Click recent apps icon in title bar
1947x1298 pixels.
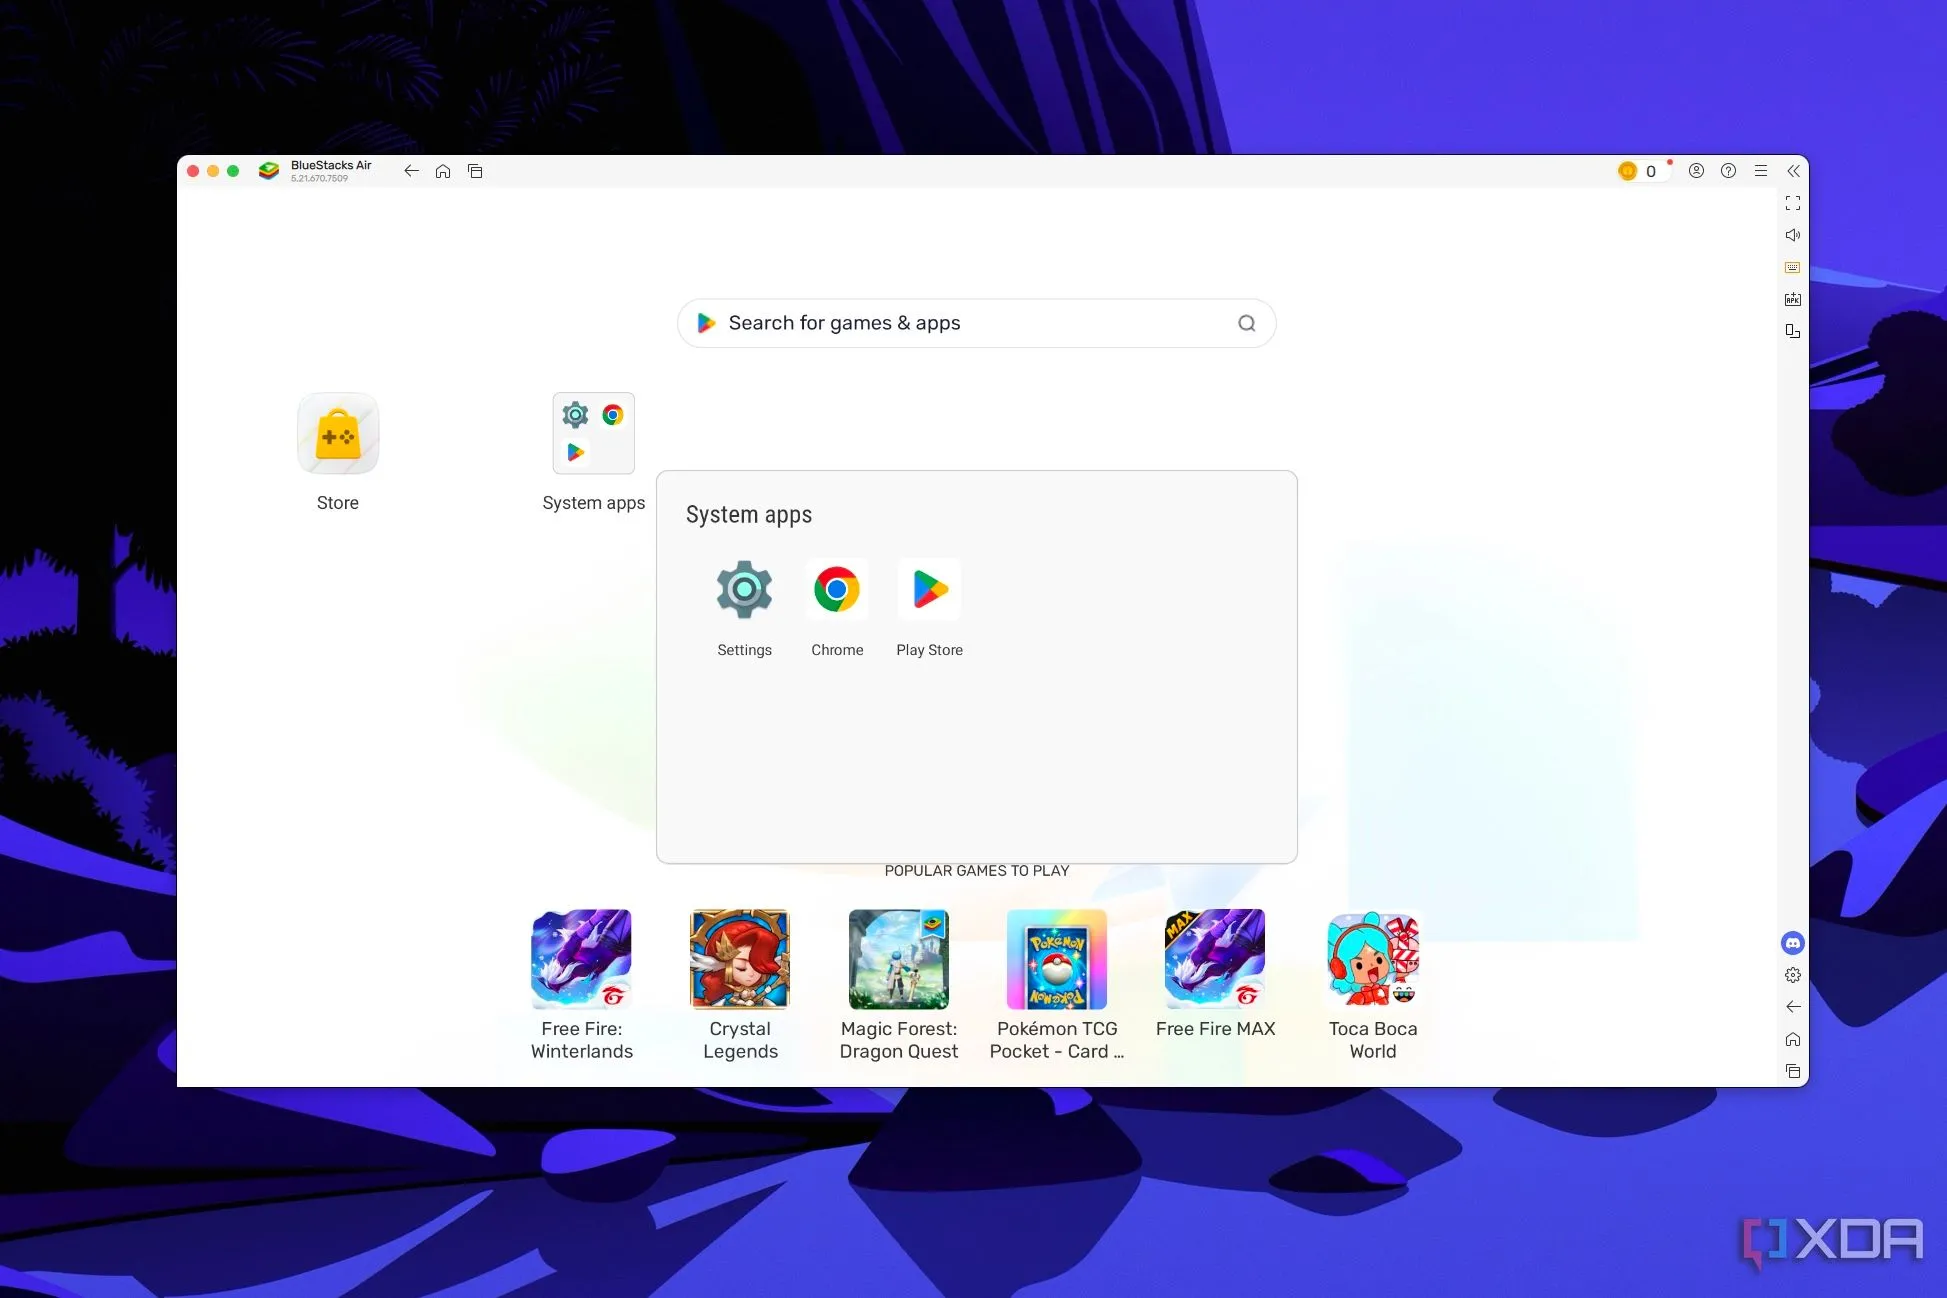pyautogui.click(x=475, y=171)
